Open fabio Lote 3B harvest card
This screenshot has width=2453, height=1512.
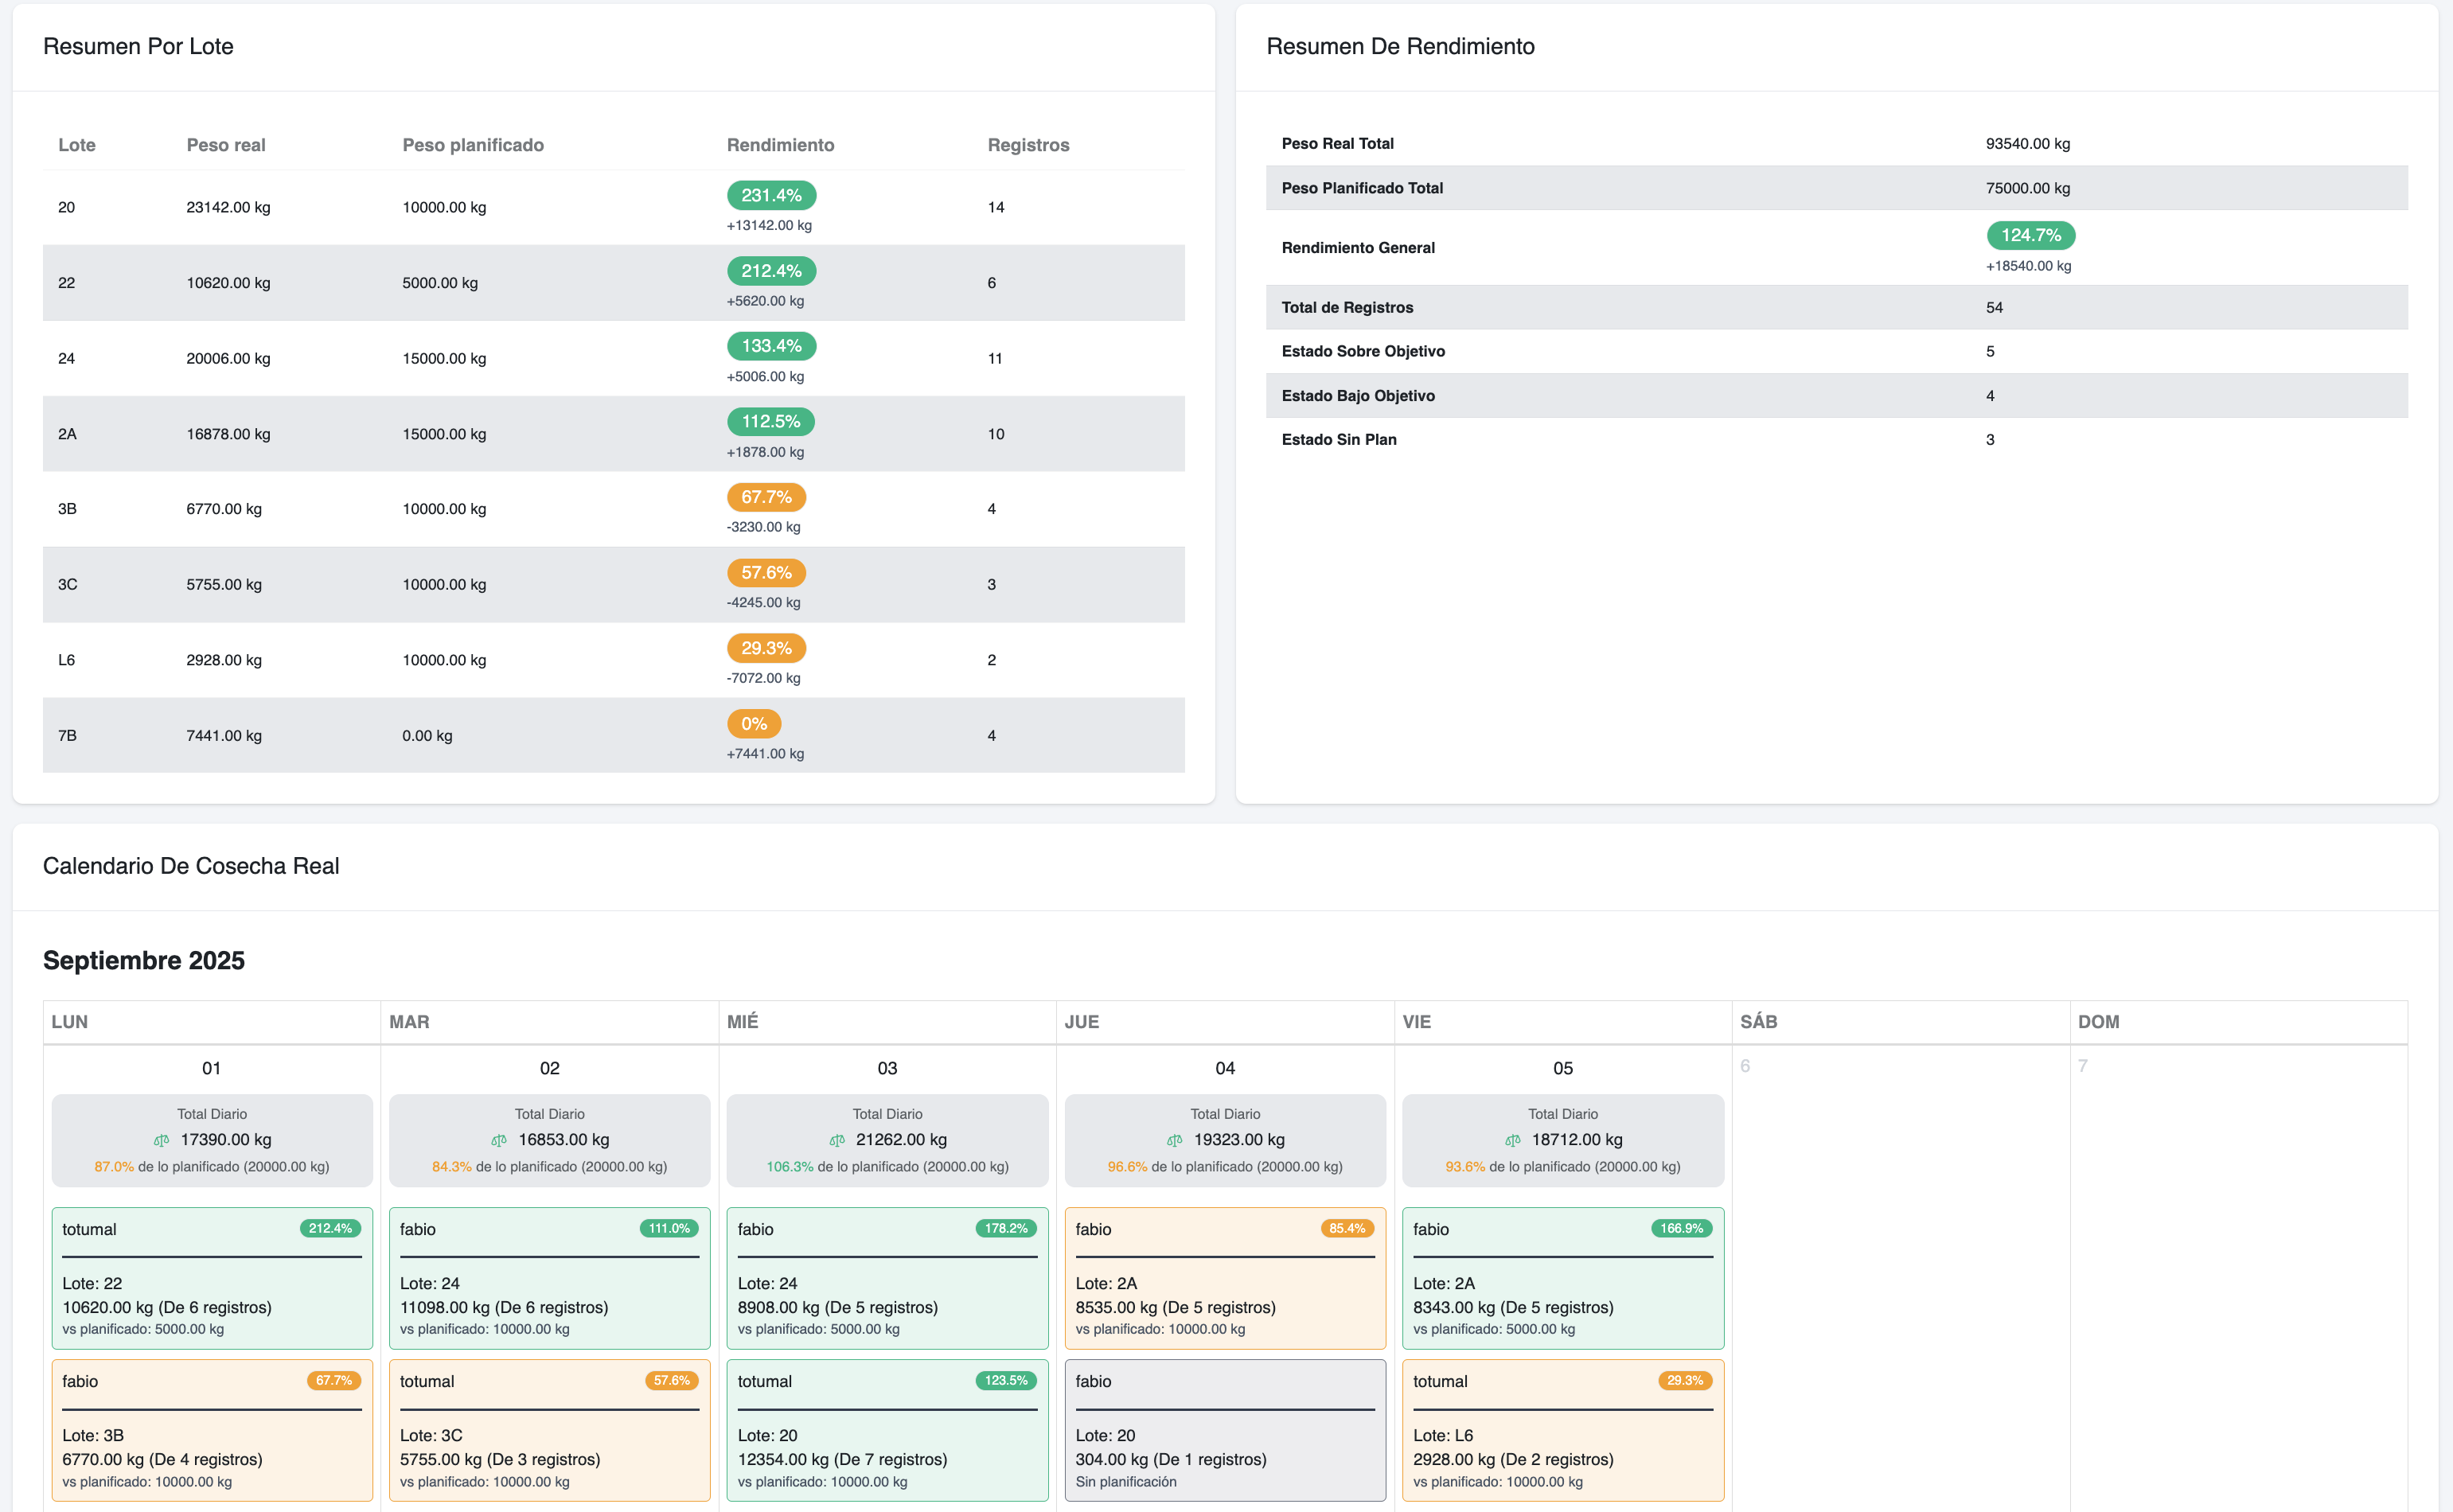(x=212, y=1430)
